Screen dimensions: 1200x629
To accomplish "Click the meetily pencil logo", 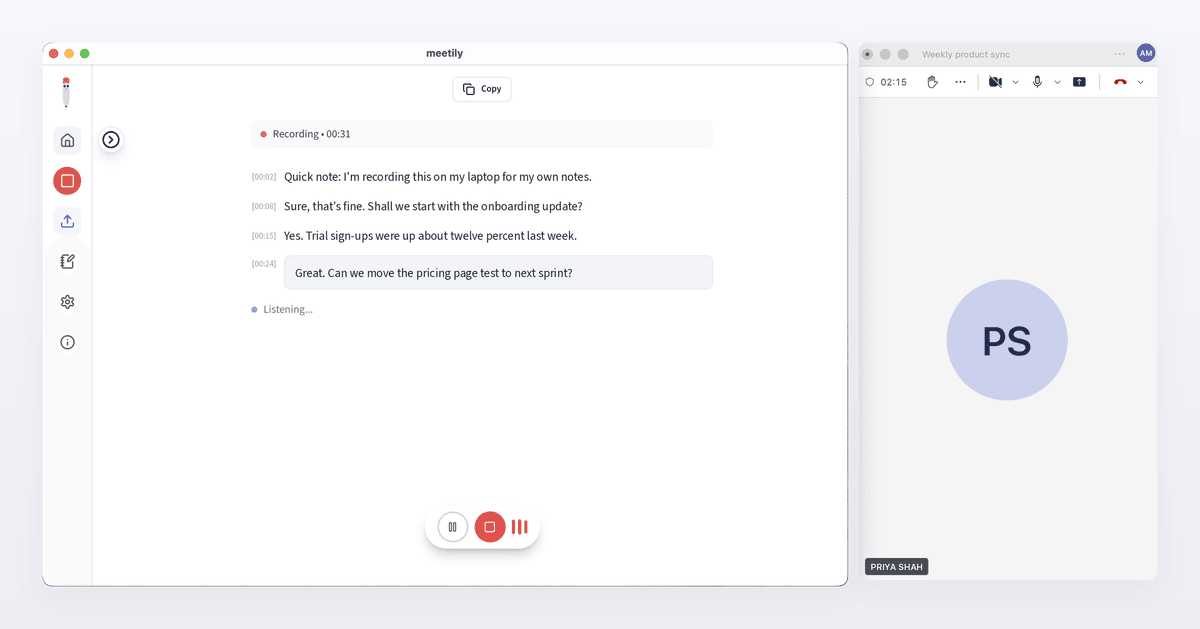I will point(66,92).
